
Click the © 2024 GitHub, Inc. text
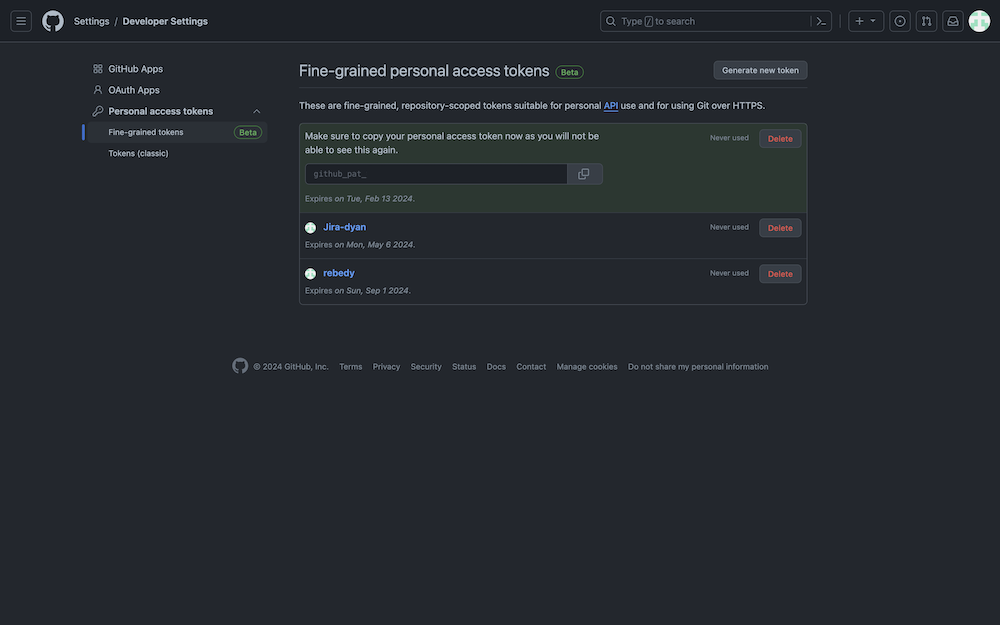click(291, 367)
